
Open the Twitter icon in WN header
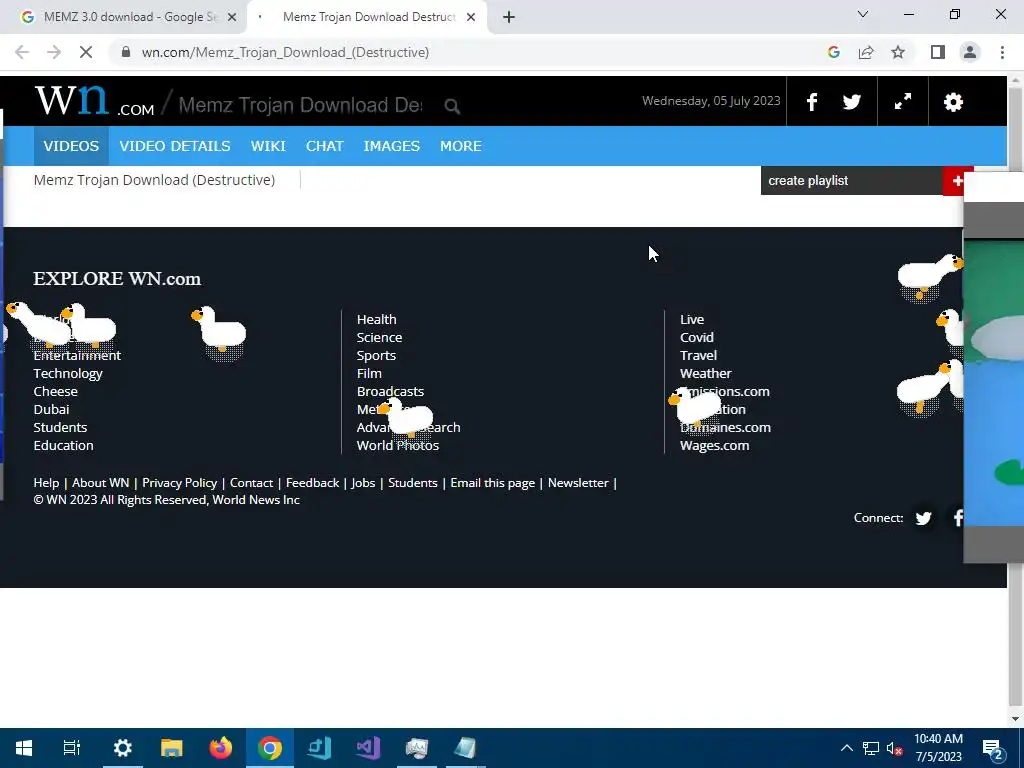pos(851,102)
